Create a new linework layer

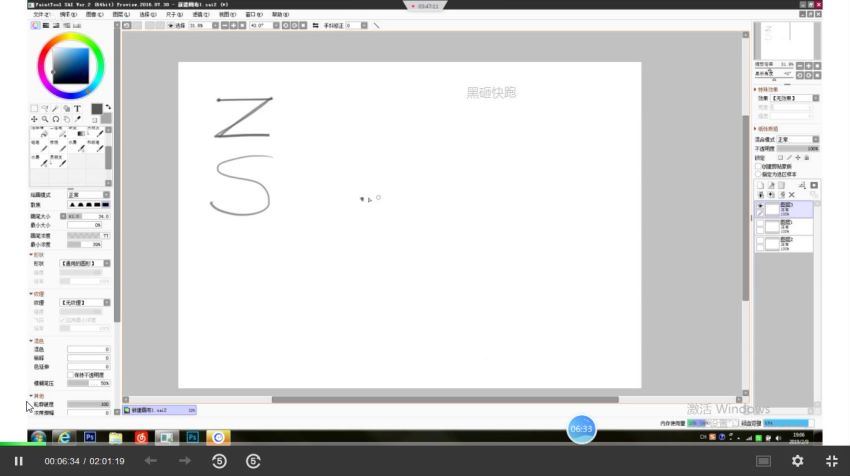click(x=771, y=185)
